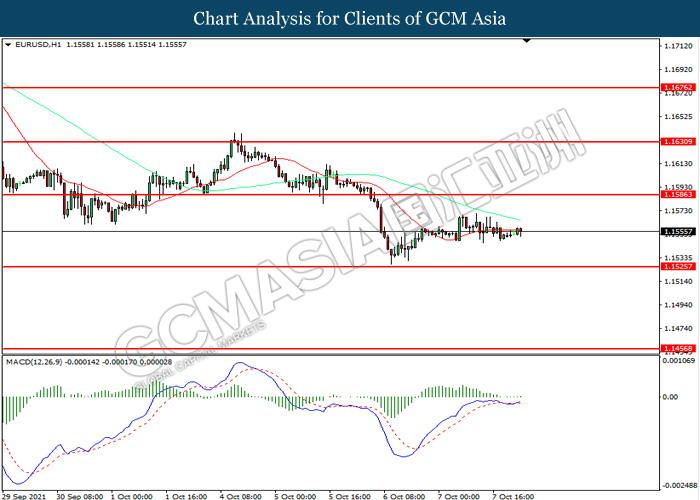Select the 1.14568 support price label

678,348
